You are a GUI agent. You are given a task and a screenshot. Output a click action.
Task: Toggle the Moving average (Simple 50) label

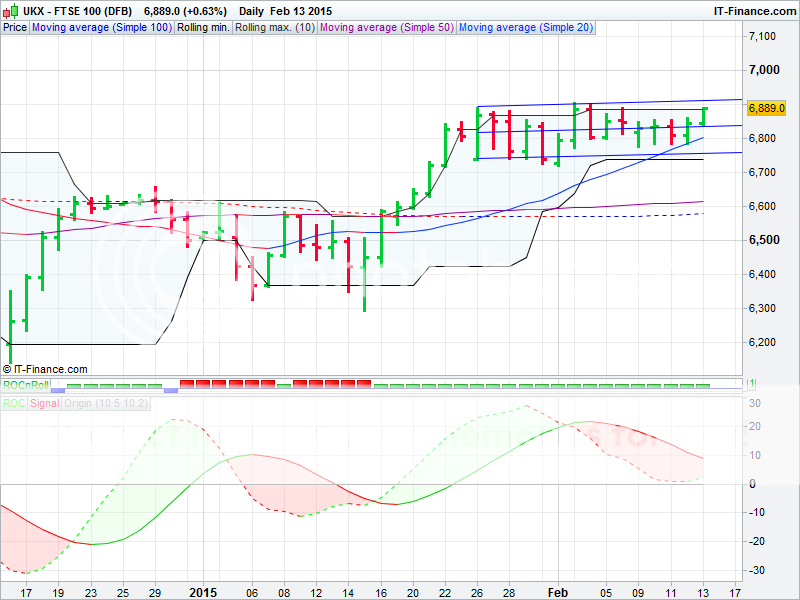point(386,28)
